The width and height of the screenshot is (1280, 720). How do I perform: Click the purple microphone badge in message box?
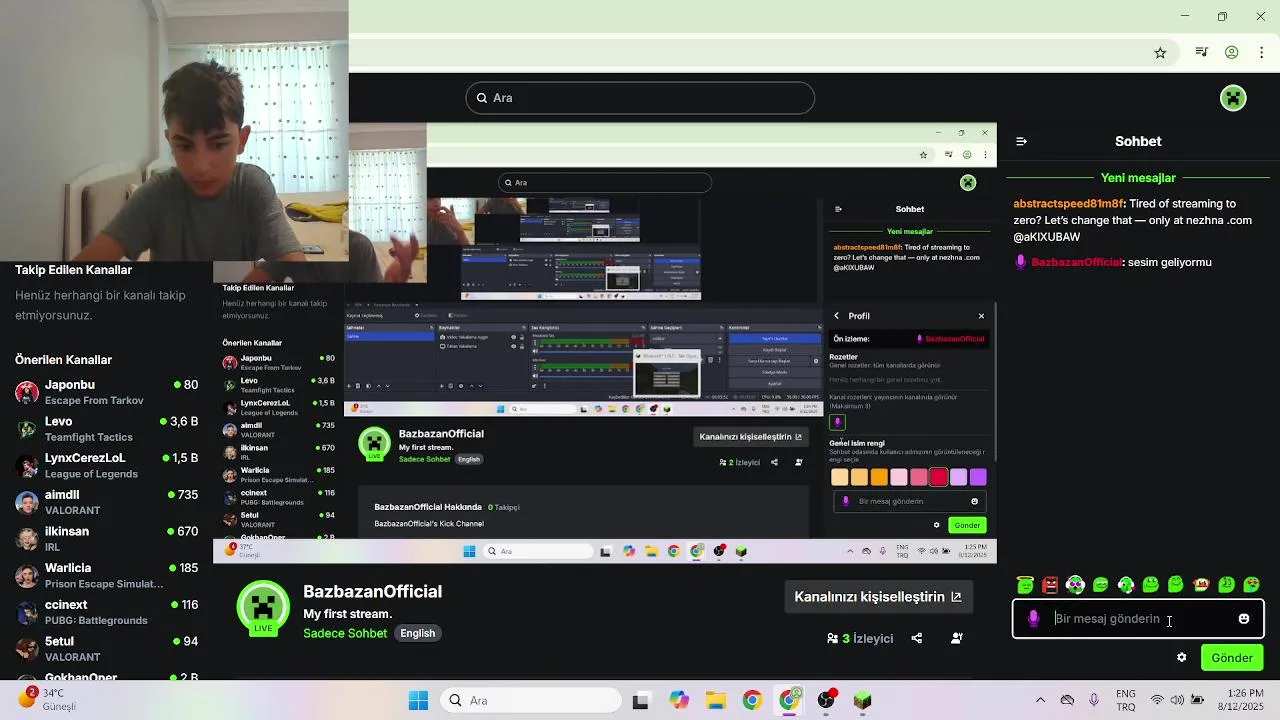pos(1034,619)
